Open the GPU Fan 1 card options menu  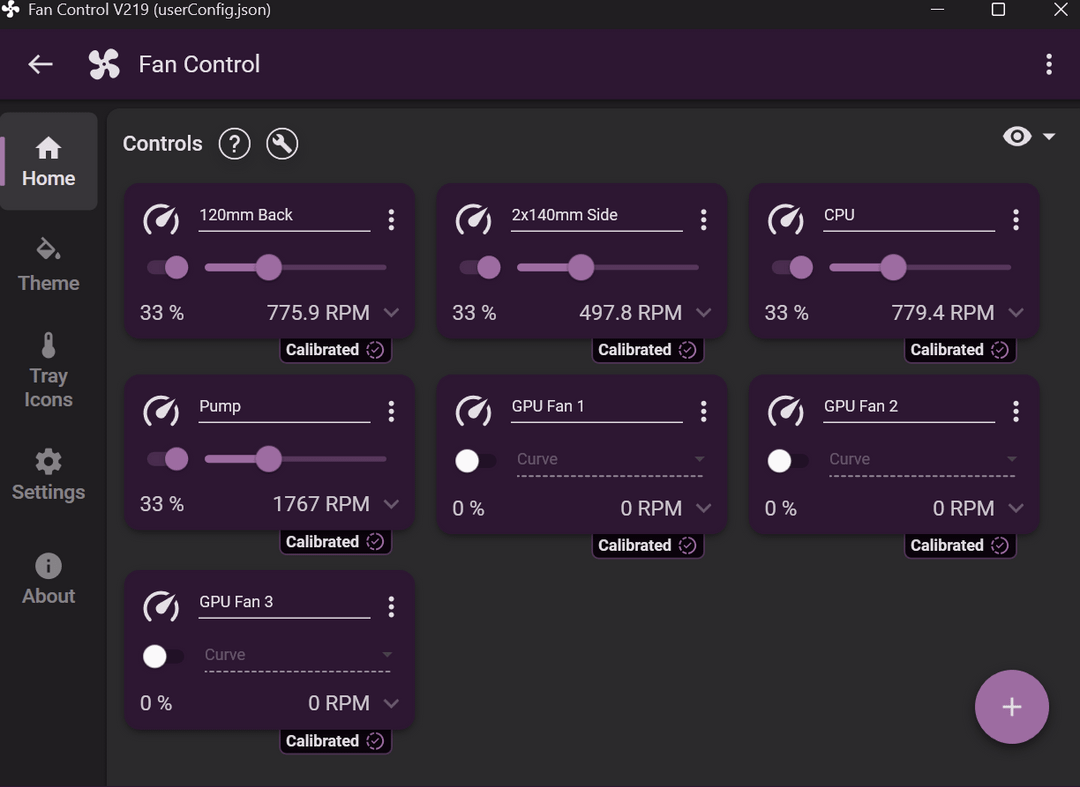tap(703, 411)
